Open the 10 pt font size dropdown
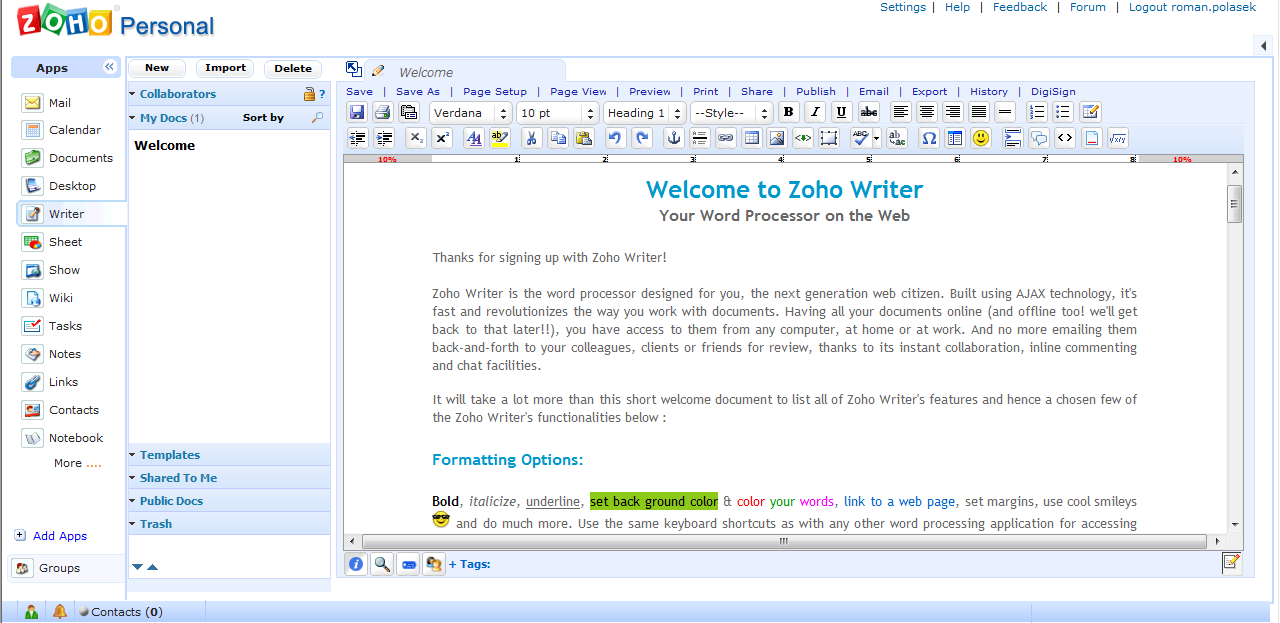This screenshot has height=623, width=1280. pos(557,113)
